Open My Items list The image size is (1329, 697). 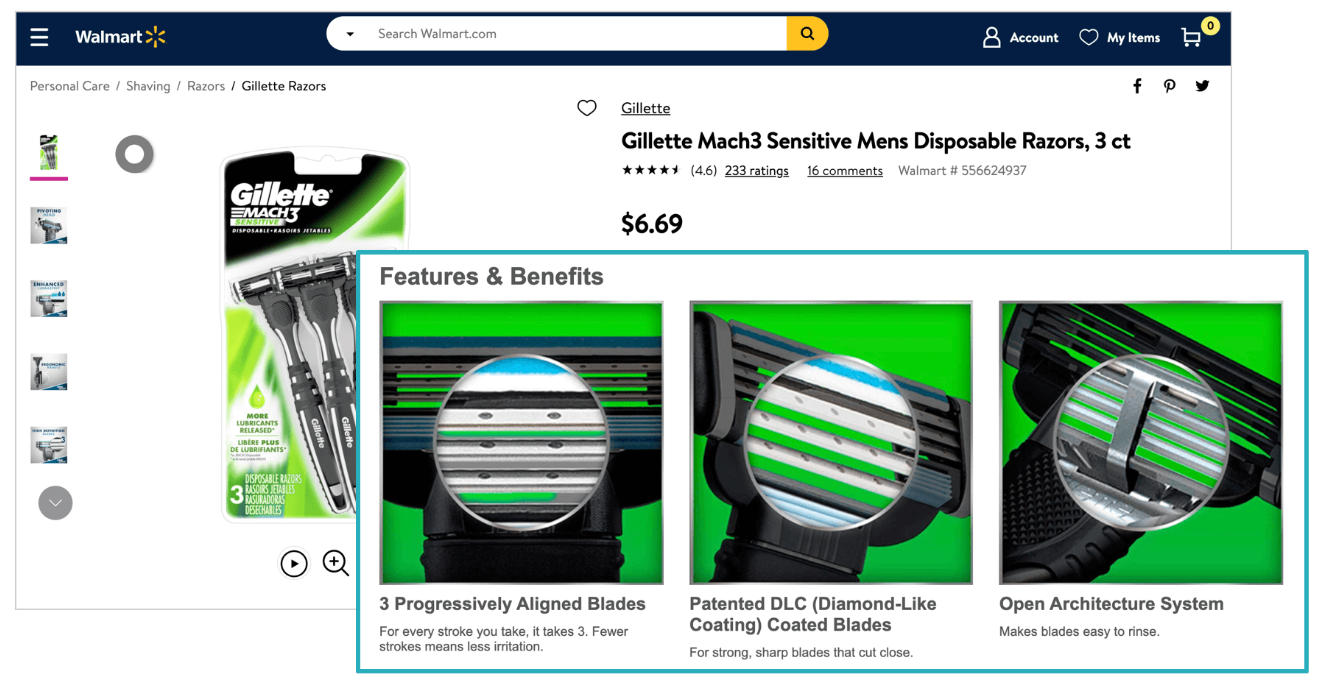1120,38
